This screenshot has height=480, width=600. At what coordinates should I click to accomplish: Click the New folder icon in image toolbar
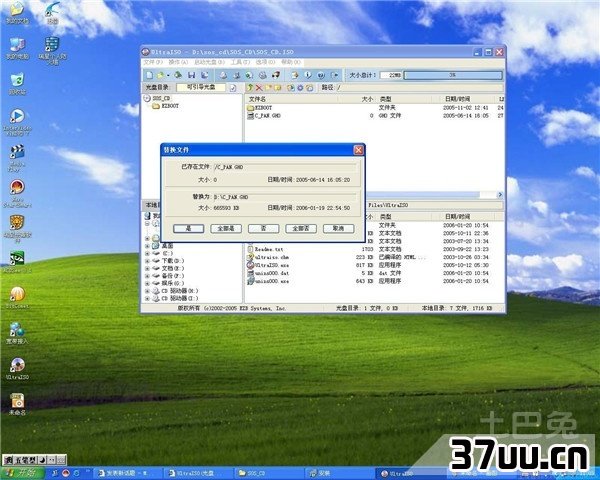(x=269, y=88)
